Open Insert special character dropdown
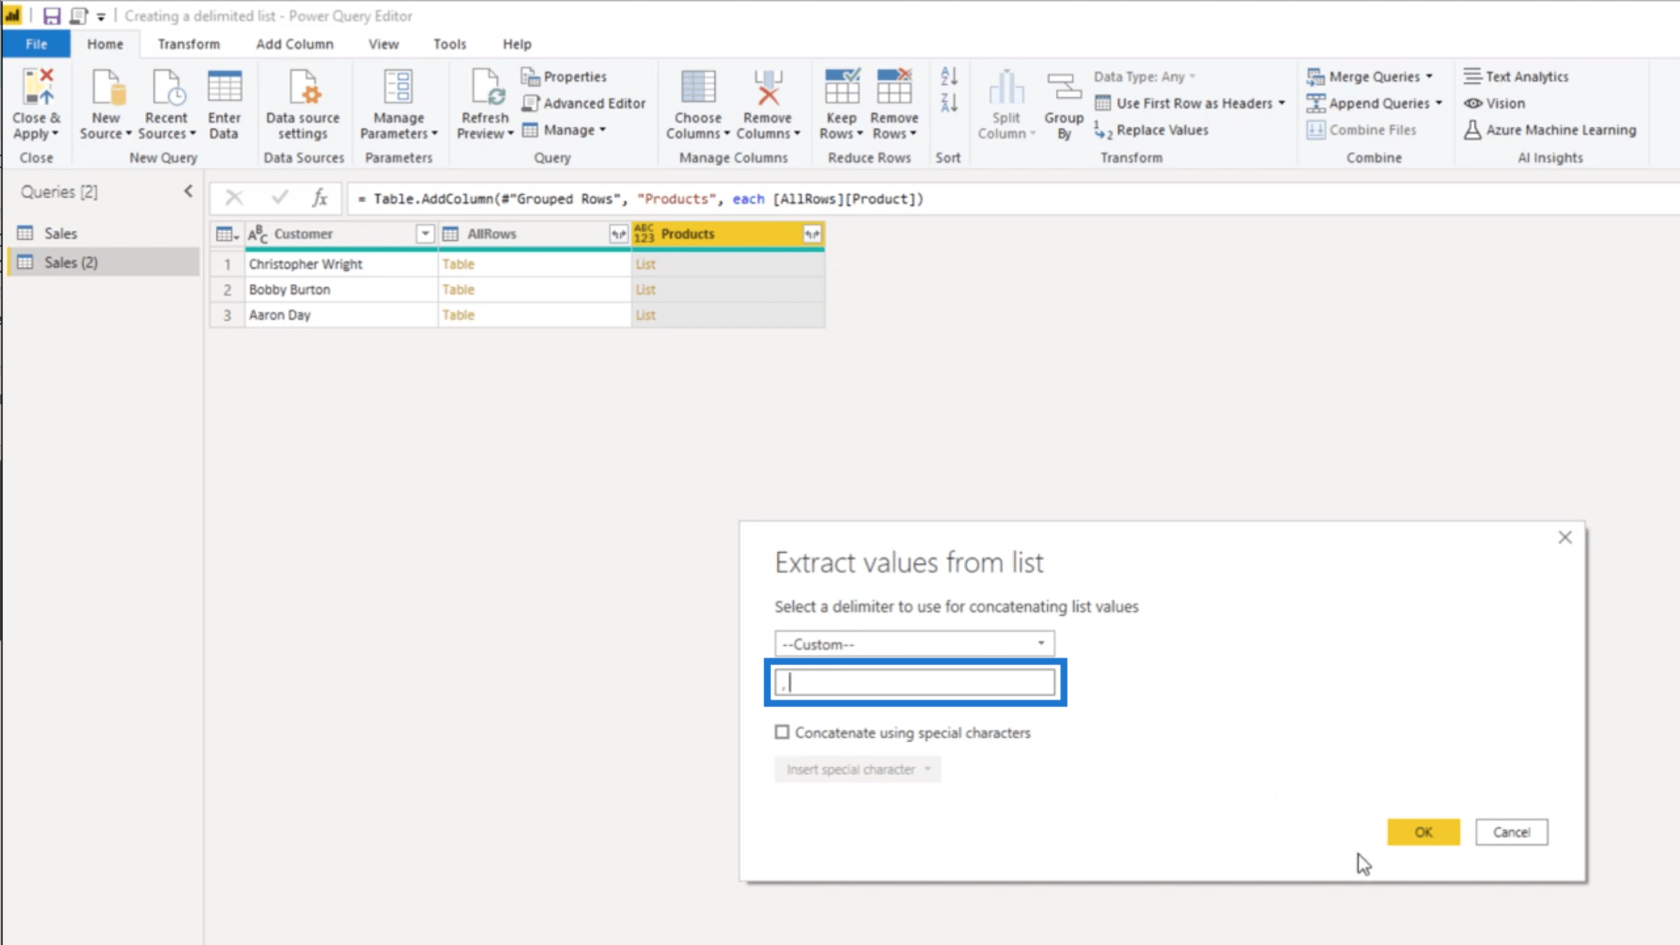This screenshot has width=1680, height=945. coord(857,769)
